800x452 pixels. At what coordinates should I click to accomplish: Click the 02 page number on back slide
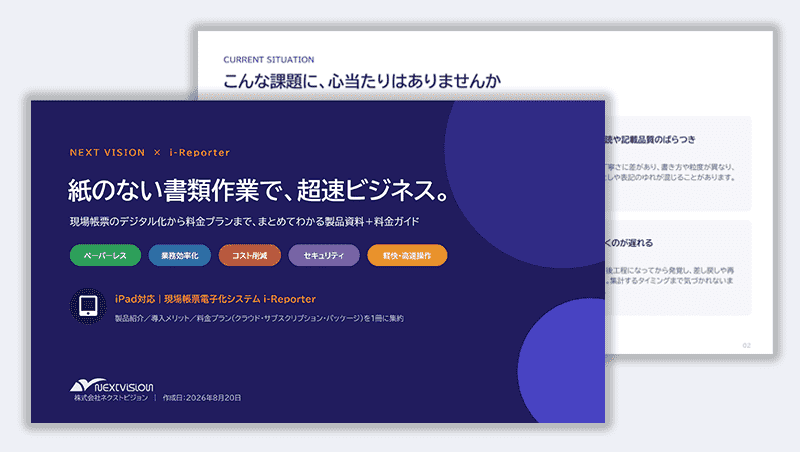coord(746,345)
